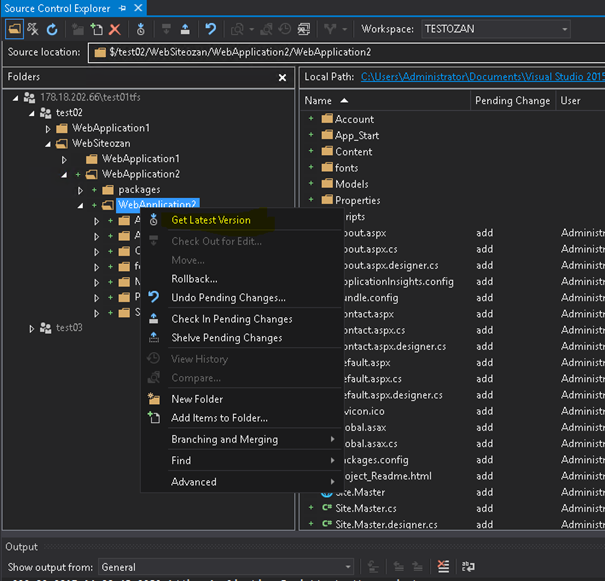Toggle the Folders pane toolbar icon
The image size is (605, 581).
click(x=14, y=30)
